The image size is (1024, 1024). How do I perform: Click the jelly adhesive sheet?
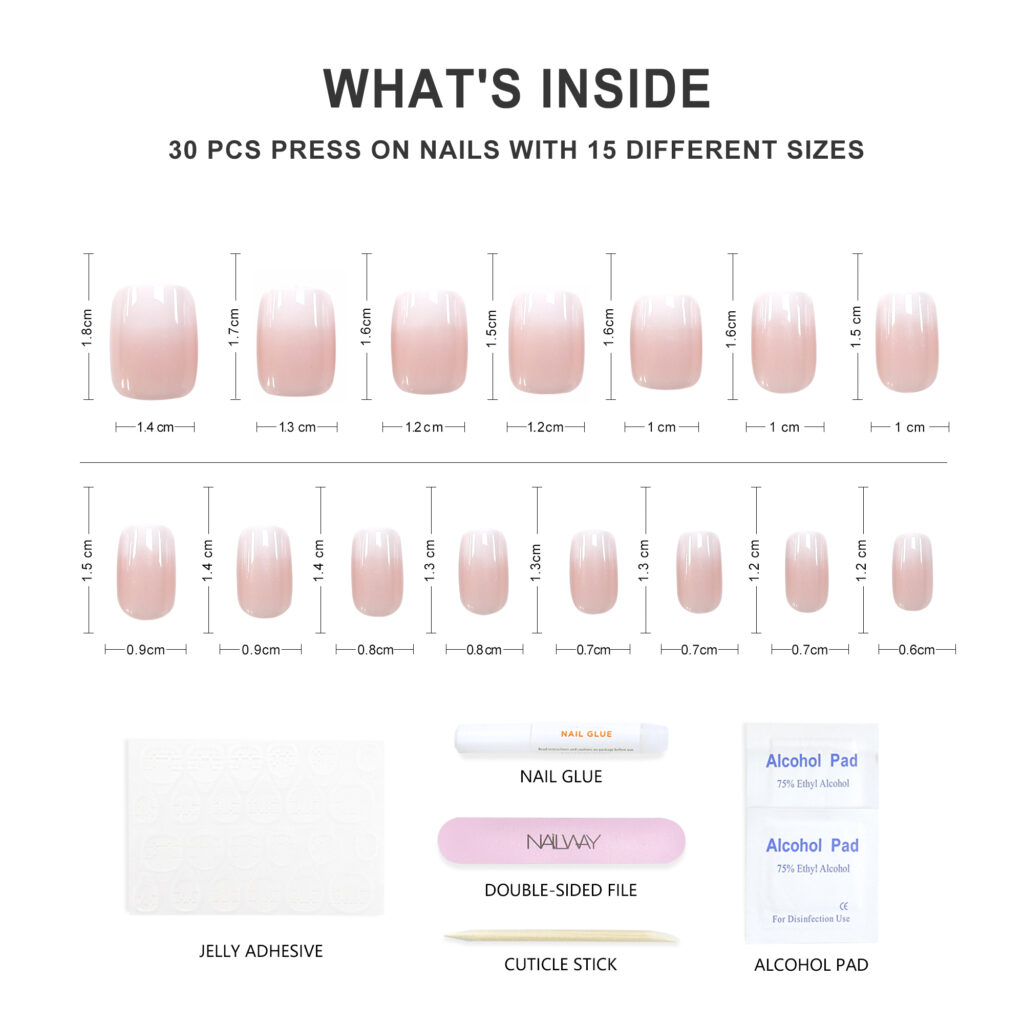[255, 827]
